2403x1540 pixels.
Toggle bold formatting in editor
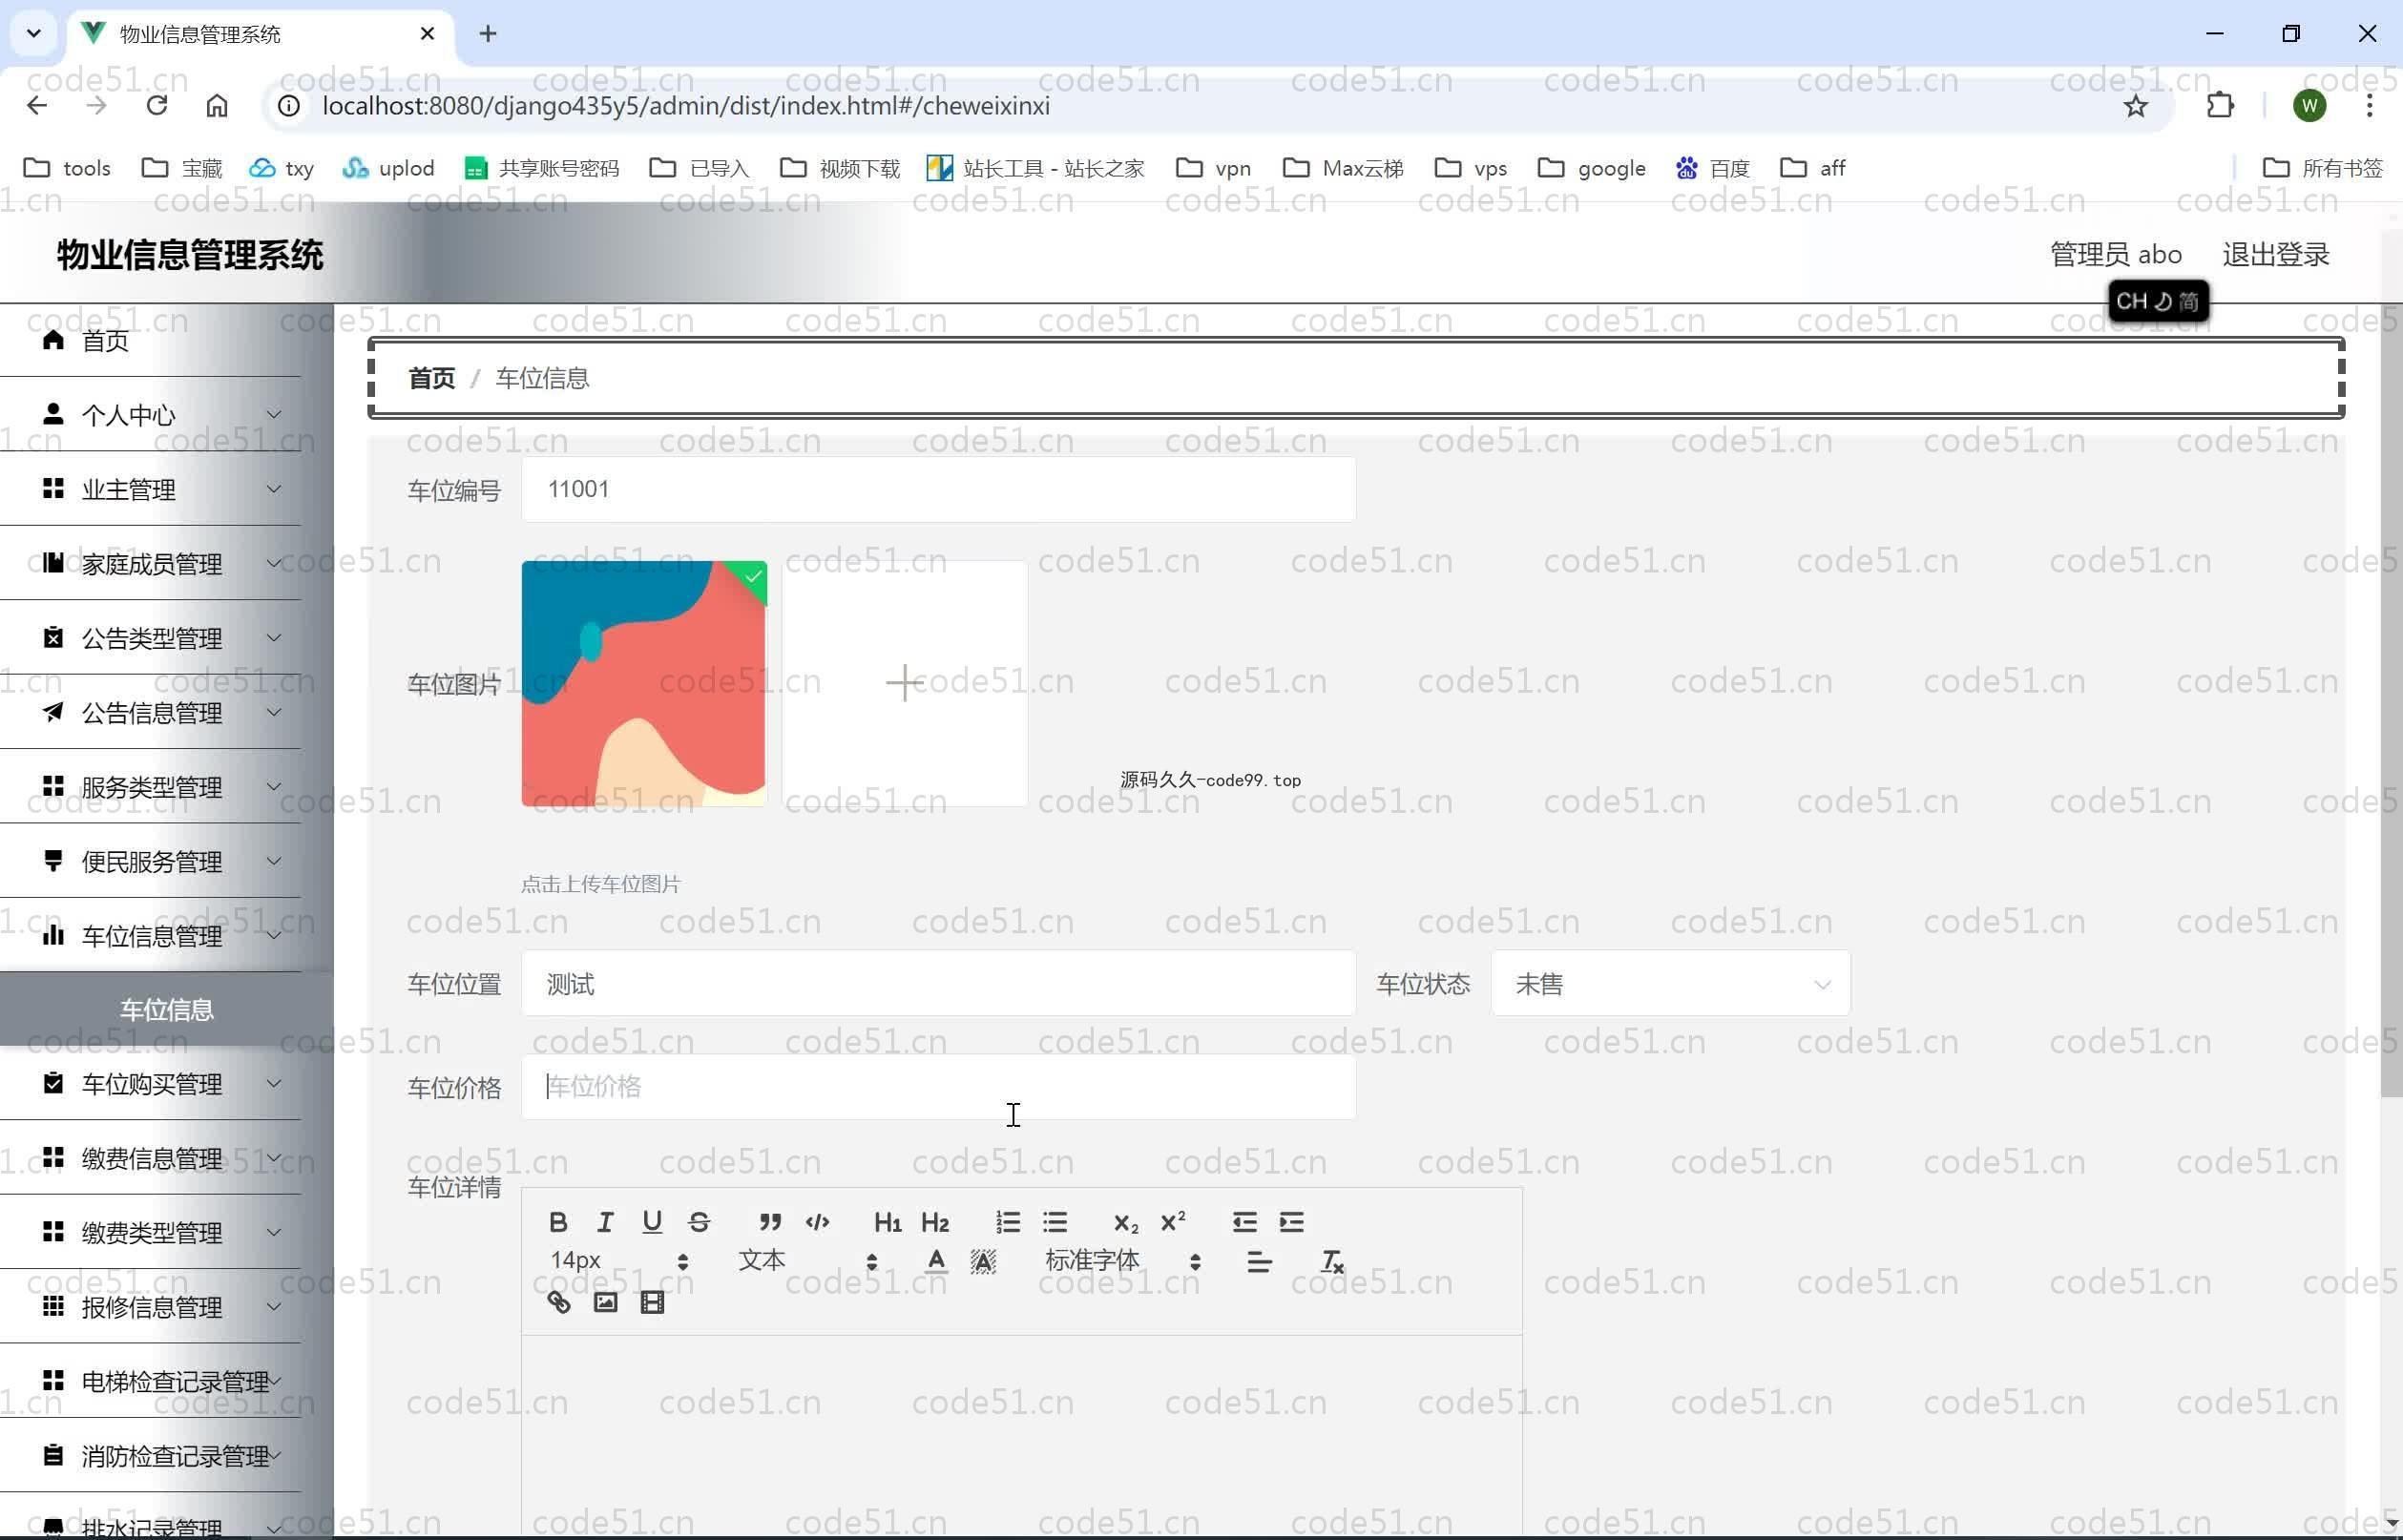pyautogui.click(x=558, y=1222)
